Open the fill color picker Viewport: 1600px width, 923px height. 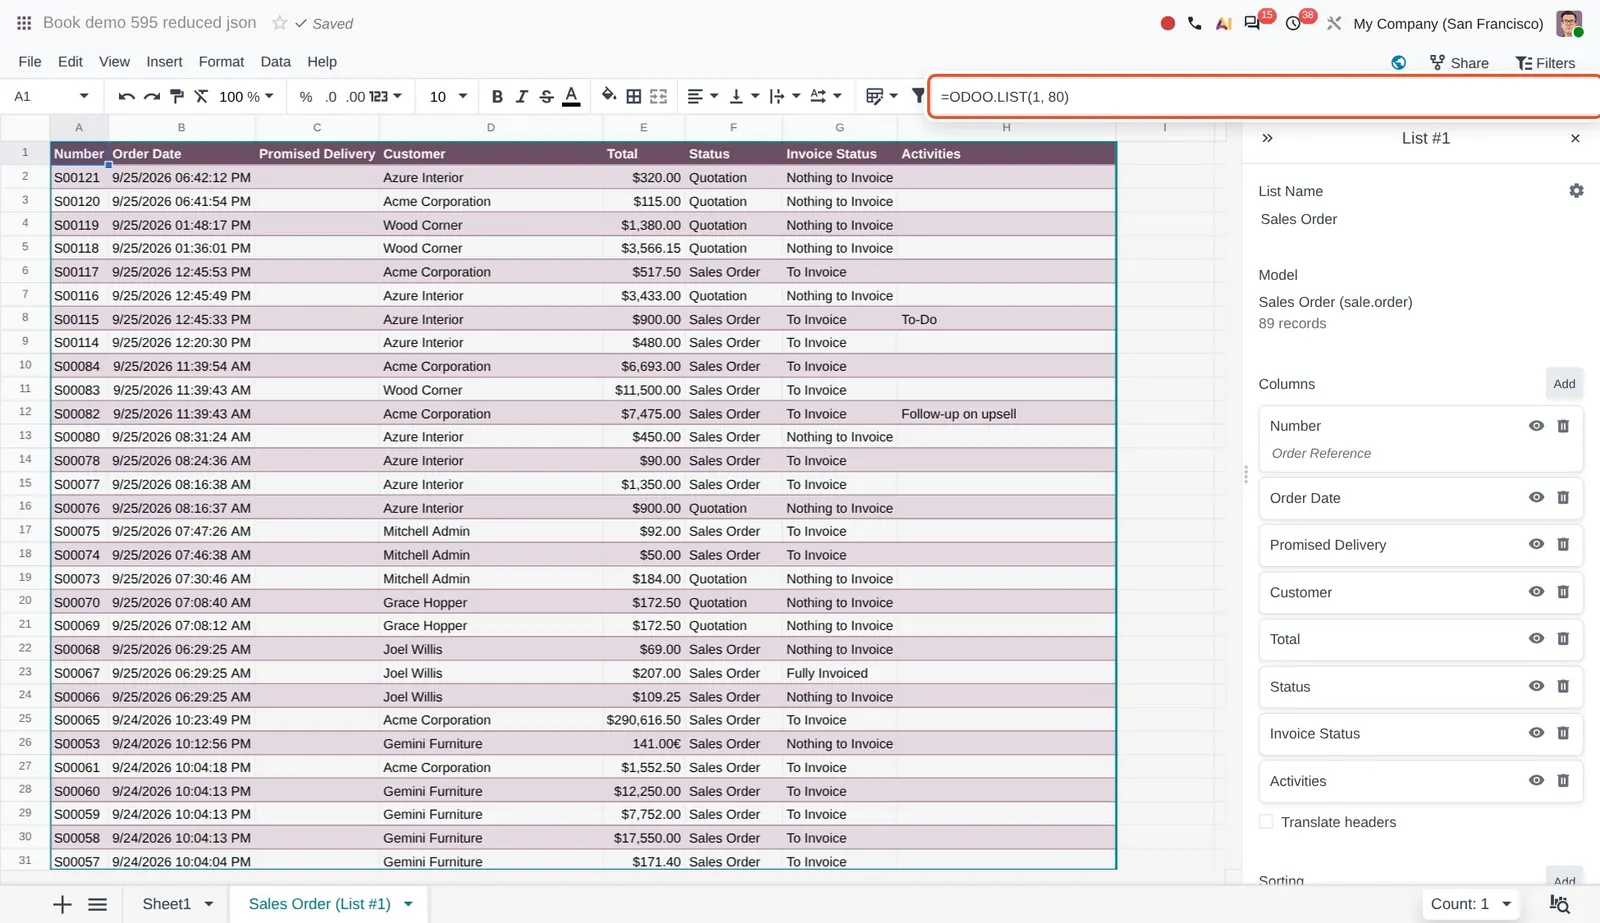609,96
